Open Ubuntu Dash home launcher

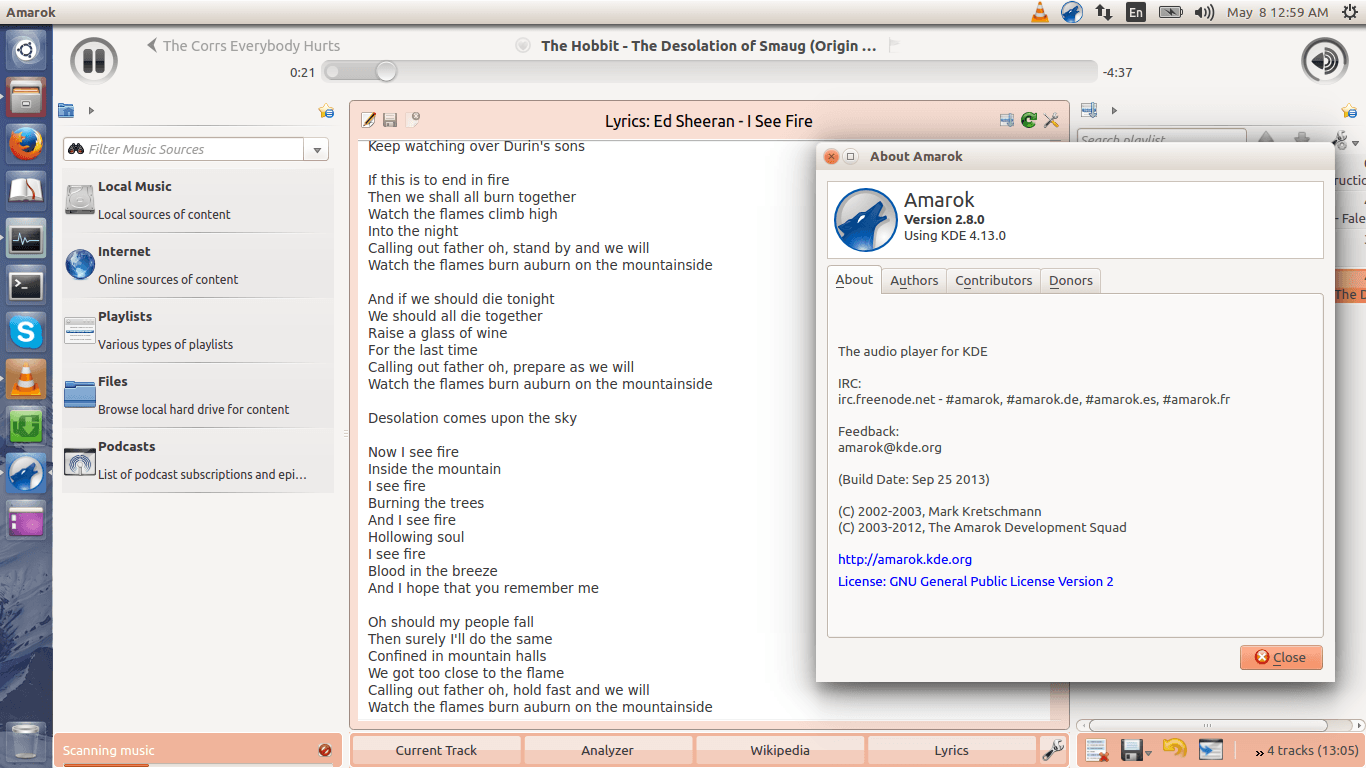click(x=26, y=50)
